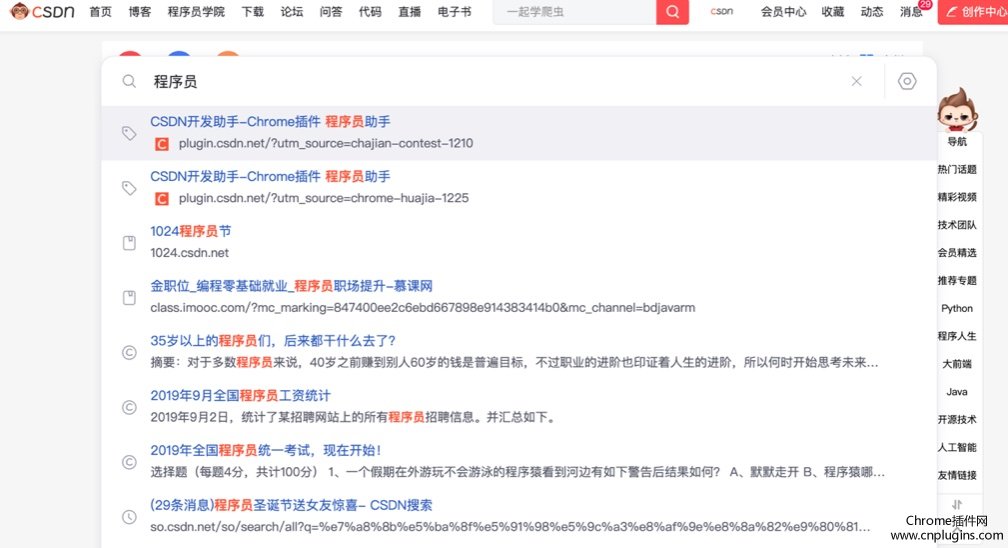Click the class.imooc.com URL text
Screen dimensions: 1008x548
point(422,307)
